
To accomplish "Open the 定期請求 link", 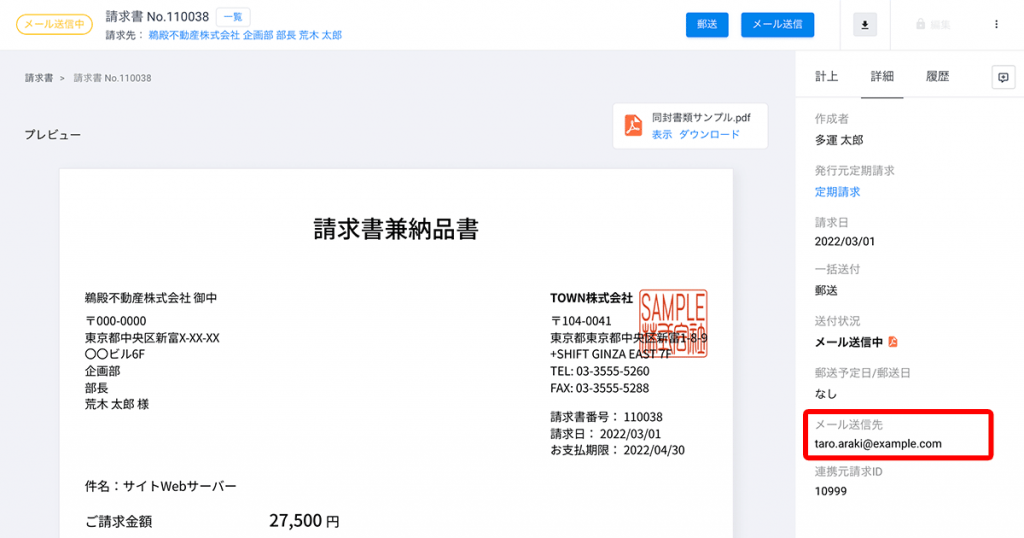I will [x=837, y=192].
